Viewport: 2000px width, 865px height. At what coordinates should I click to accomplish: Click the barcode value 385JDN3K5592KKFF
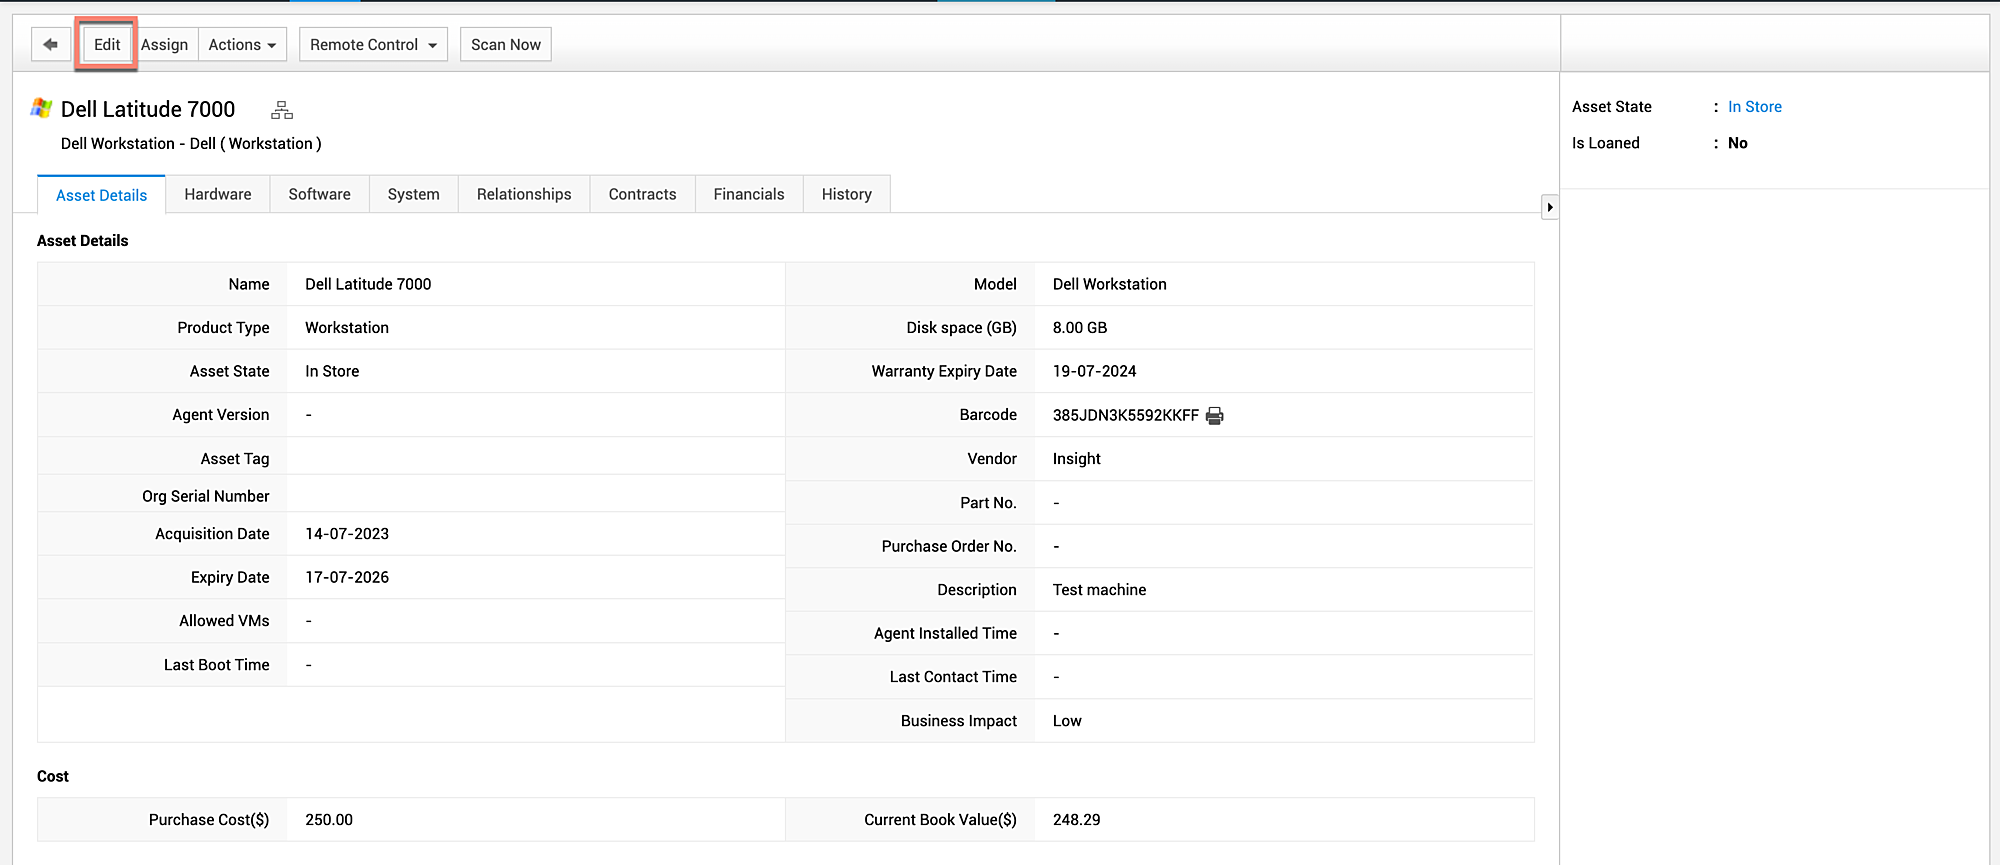[x=1125, y=415]
